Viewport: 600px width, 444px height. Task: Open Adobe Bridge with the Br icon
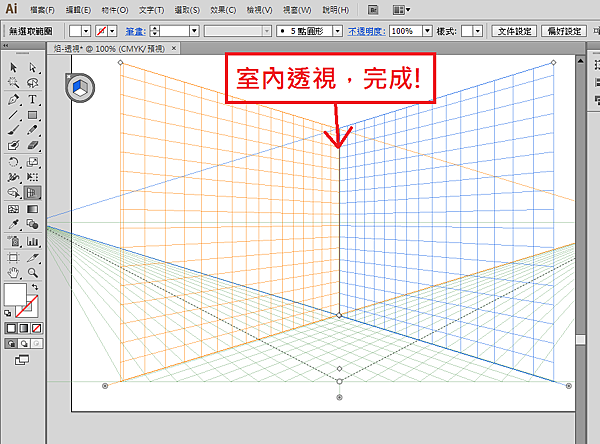coord(373,9)
